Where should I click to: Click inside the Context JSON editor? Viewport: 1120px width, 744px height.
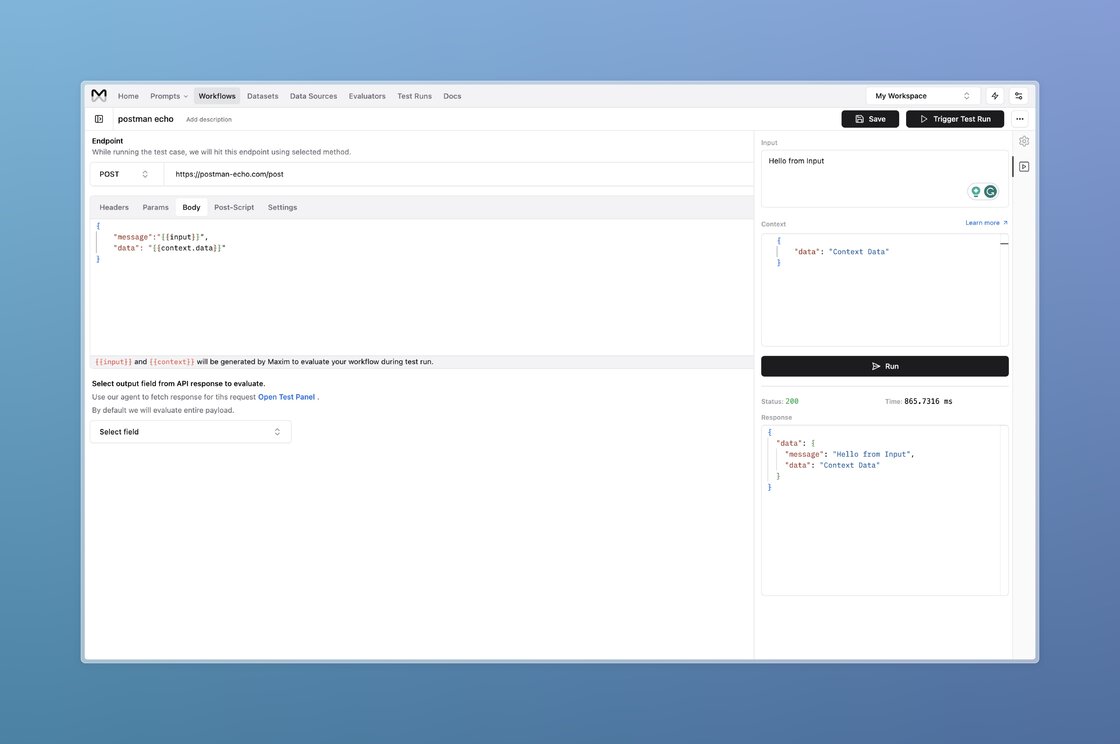pyautogui.click(x=884, y=290)
